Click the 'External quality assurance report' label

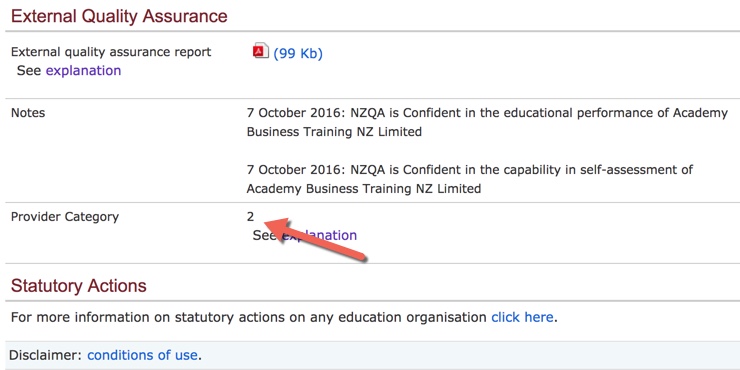(x=111, y=52)
